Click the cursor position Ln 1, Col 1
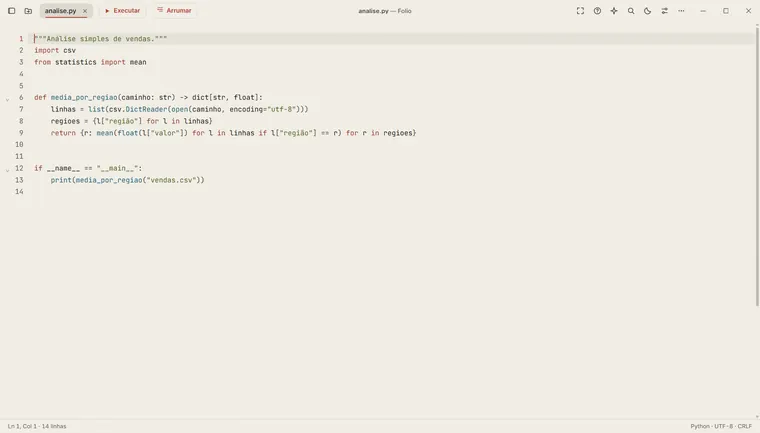Screen dimensions: 760x433 tap(22, 426)
